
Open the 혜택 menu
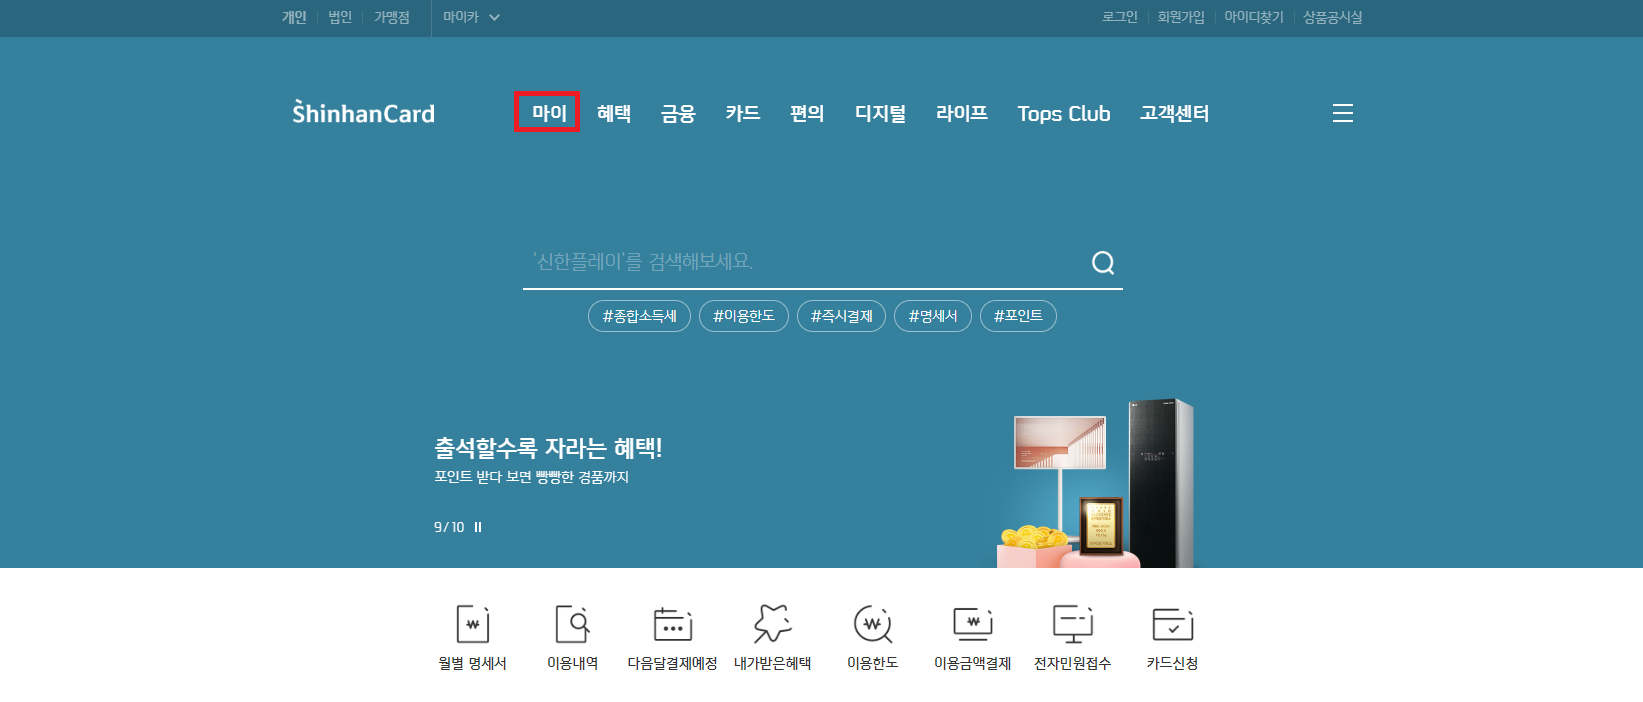click(x=614, y=113)
